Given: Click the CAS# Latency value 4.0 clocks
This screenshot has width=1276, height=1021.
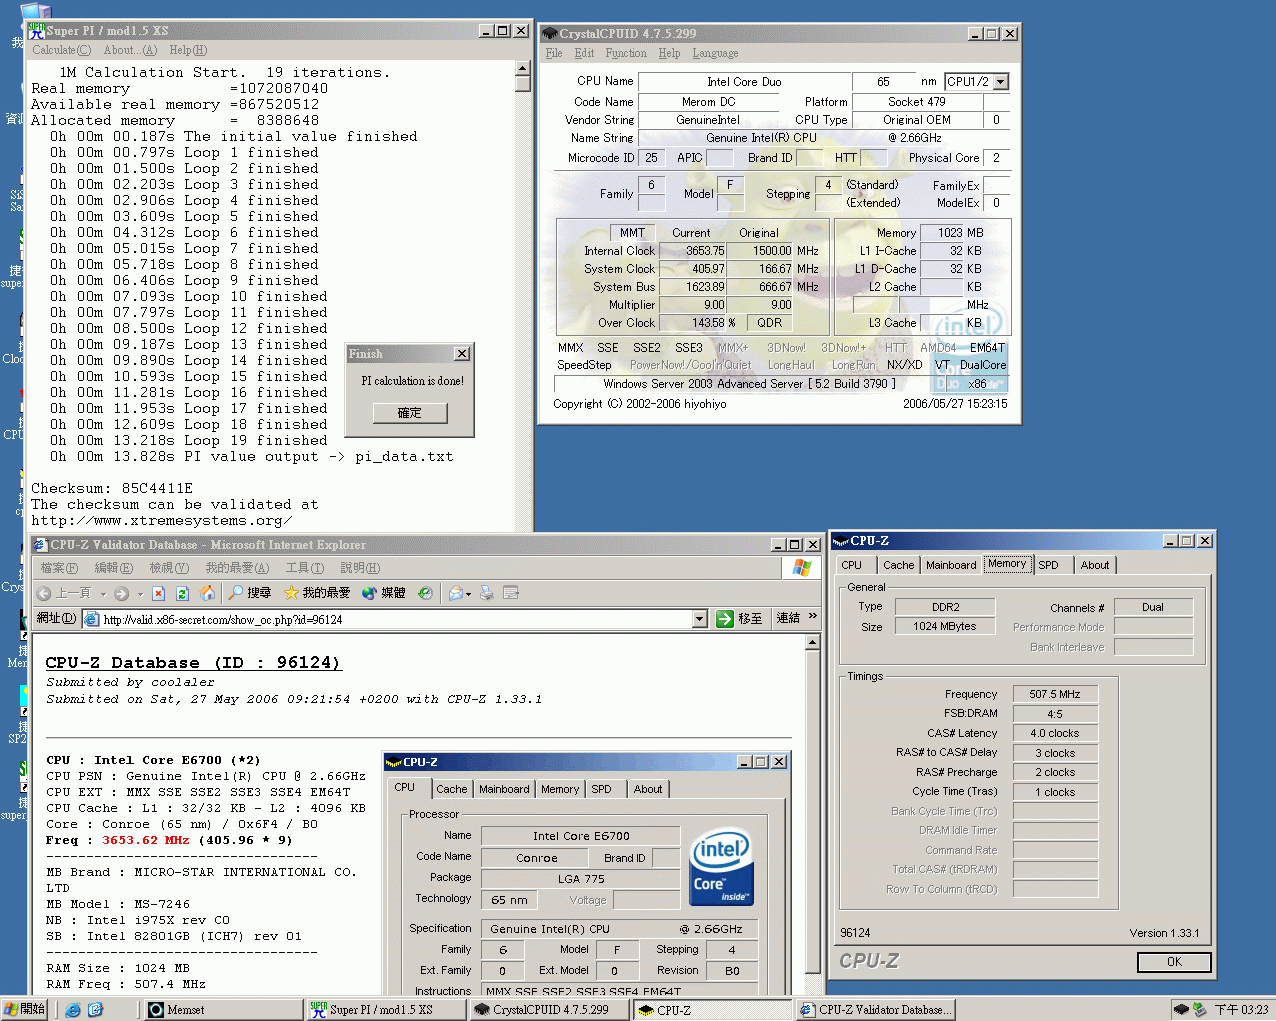Looking at the screenshot, I should [x=1055, y=733].
